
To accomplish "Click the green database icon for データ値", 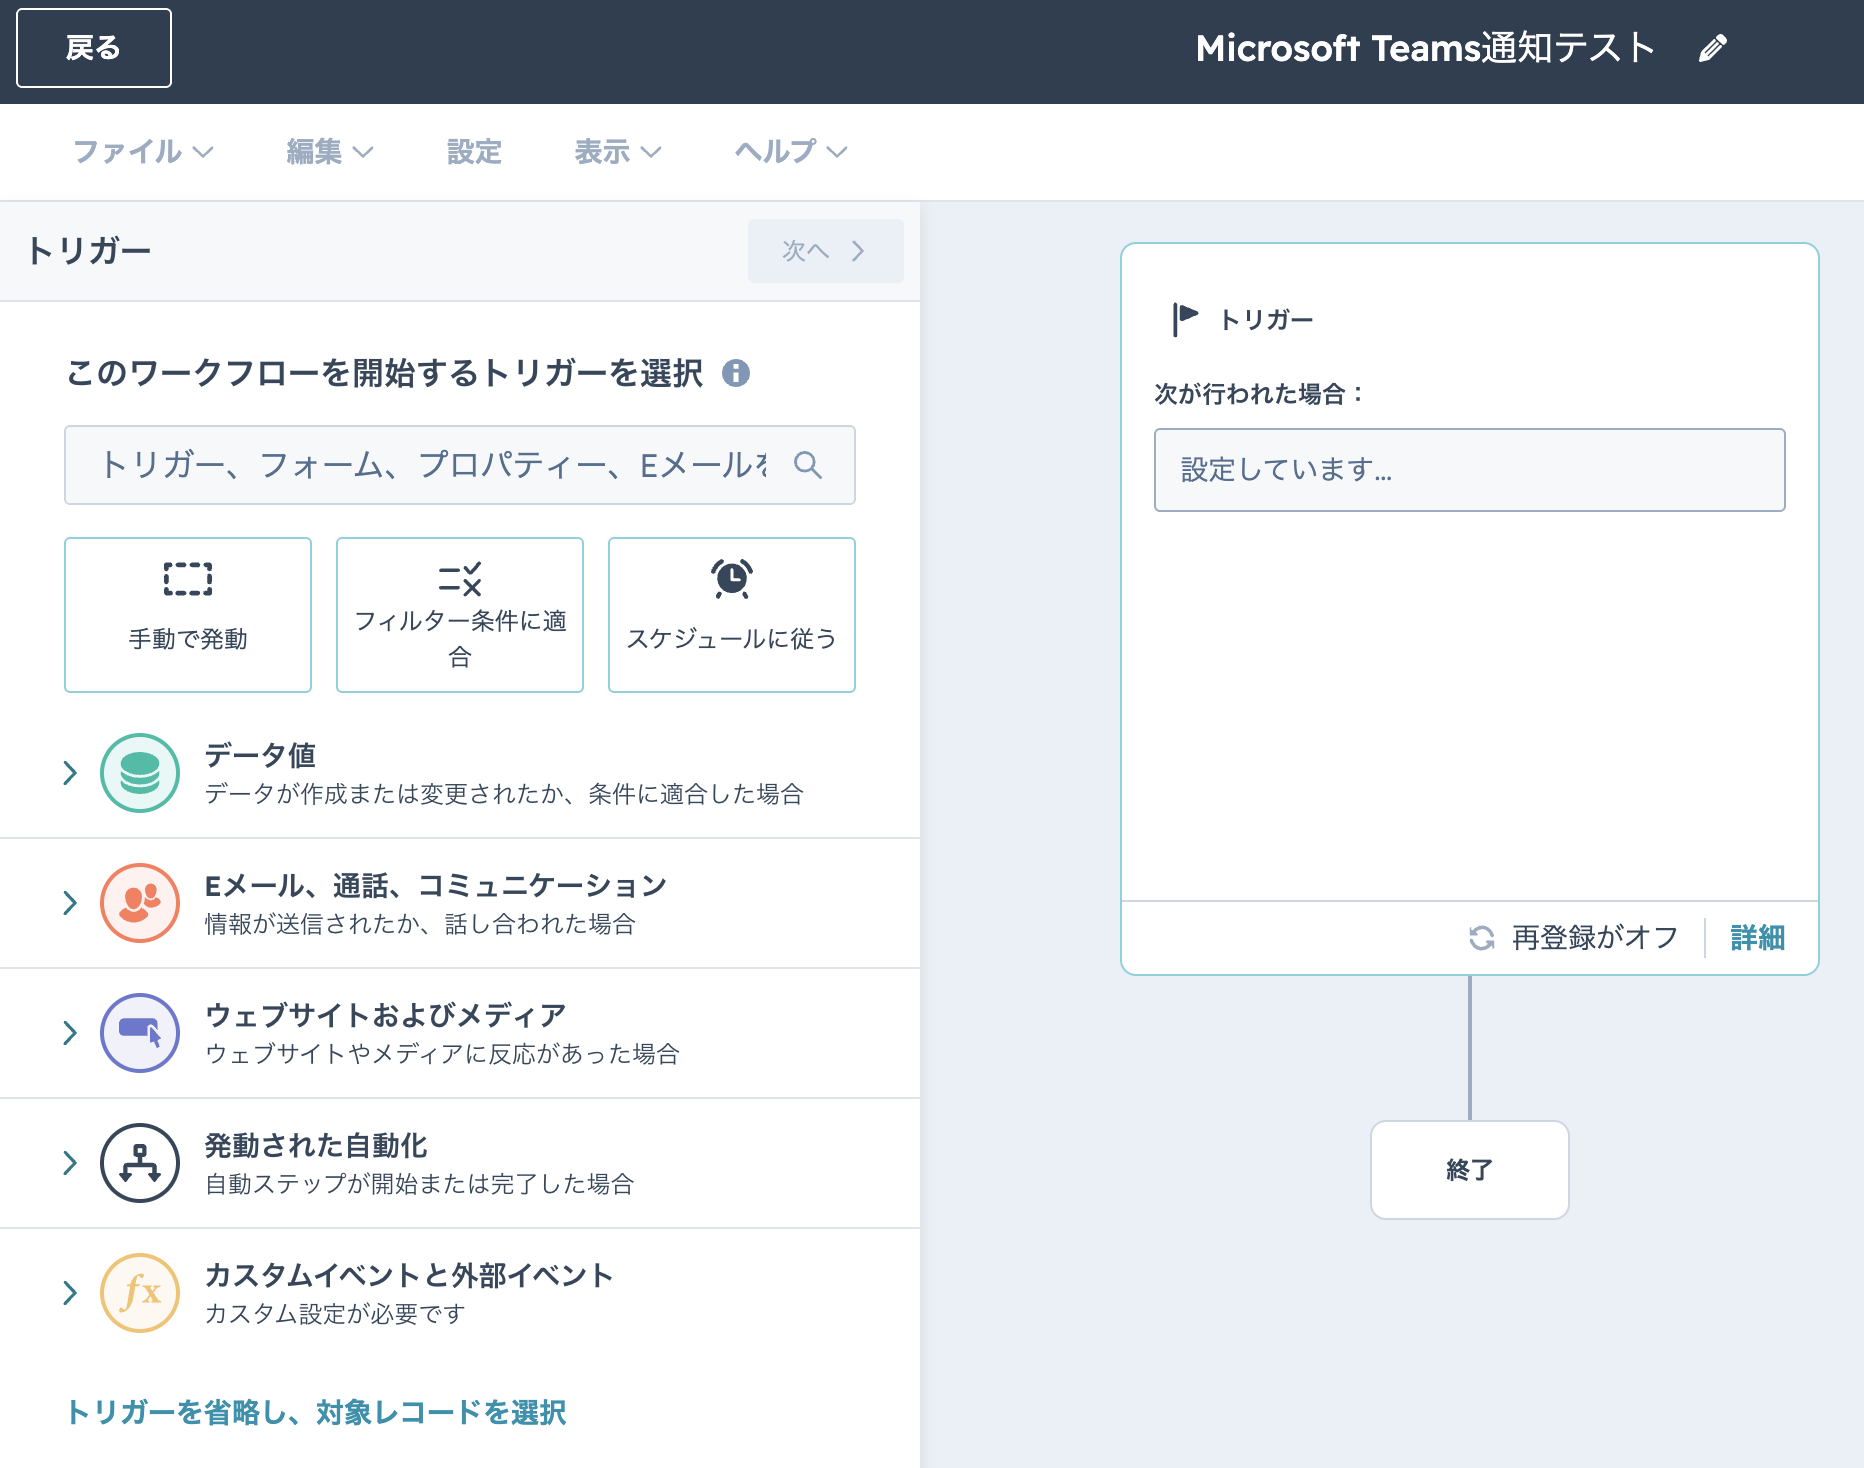I will 140,773.
